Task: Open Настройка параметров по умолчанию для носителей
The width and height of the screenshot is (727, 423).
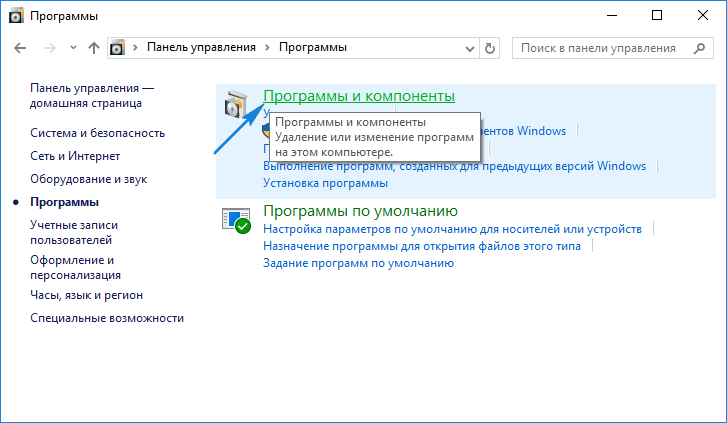Action: coord(452,229)
